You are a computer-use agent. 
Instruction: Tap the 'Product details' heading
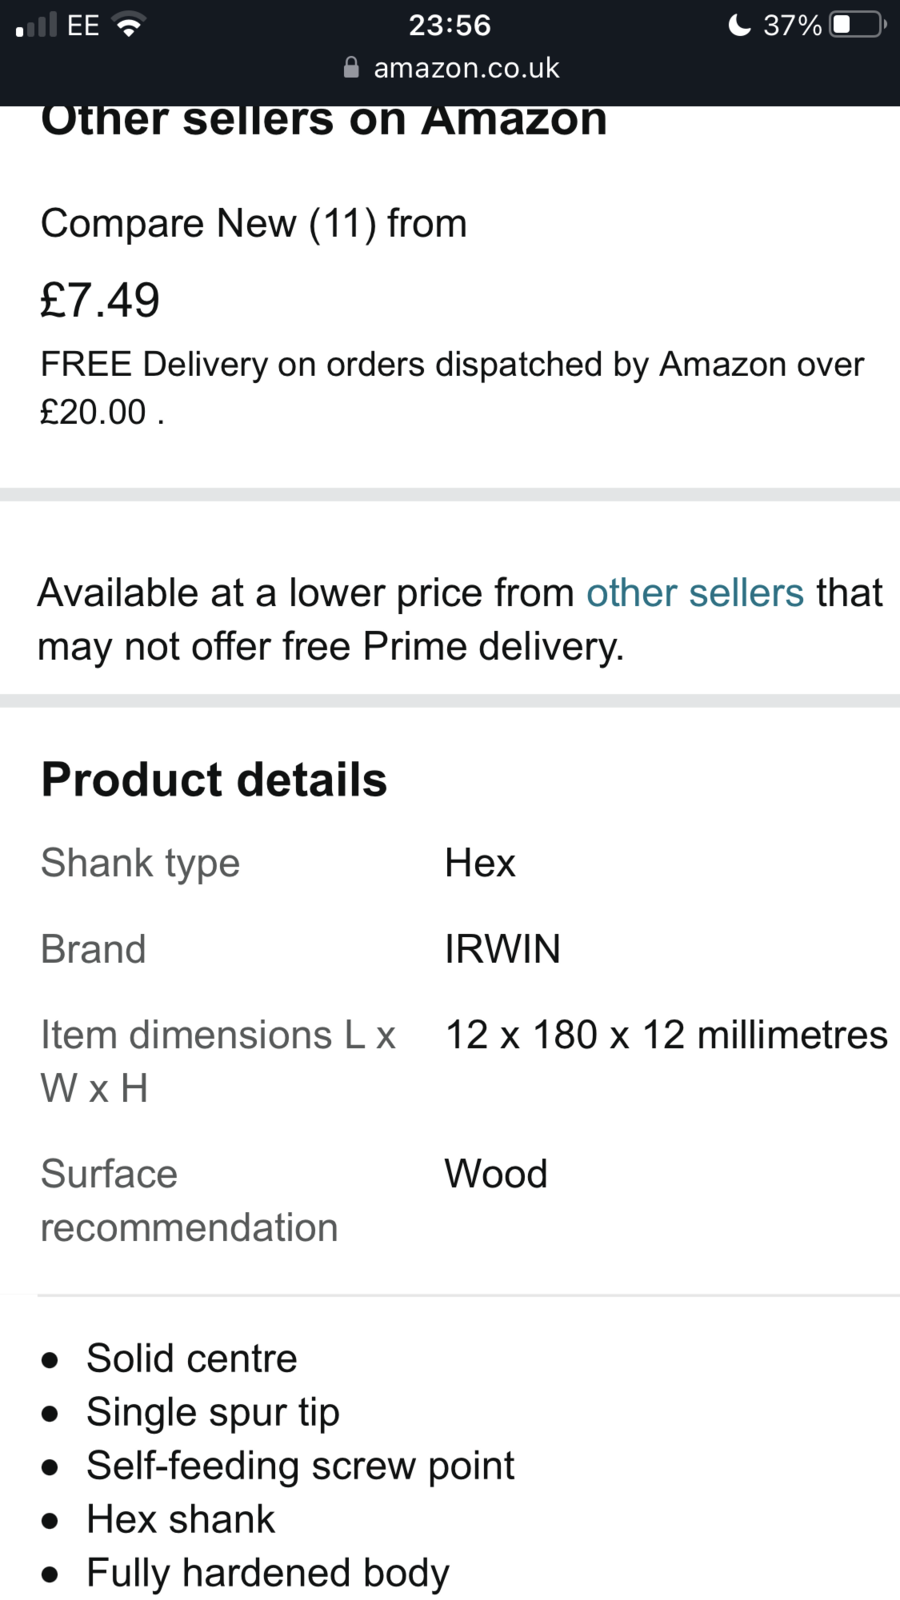click(214, 780)
